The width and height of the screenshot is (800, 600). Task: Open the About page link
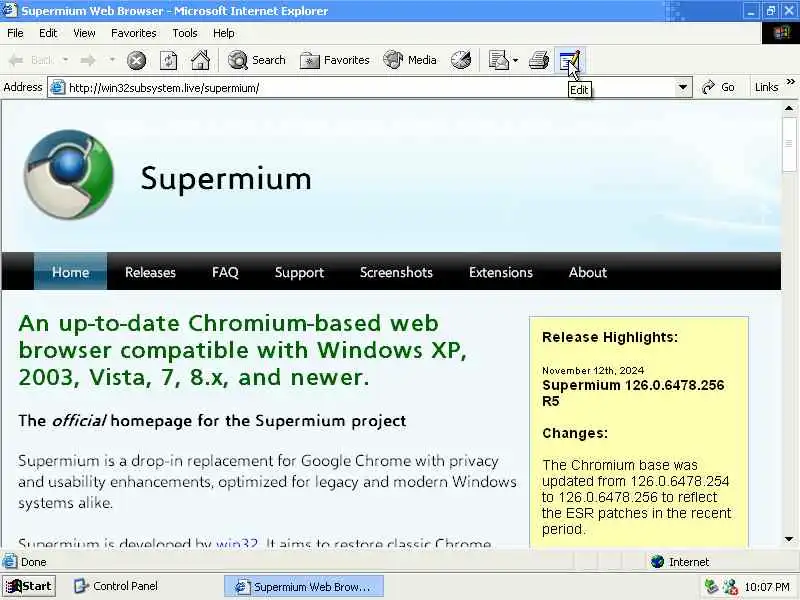point(588,272)
